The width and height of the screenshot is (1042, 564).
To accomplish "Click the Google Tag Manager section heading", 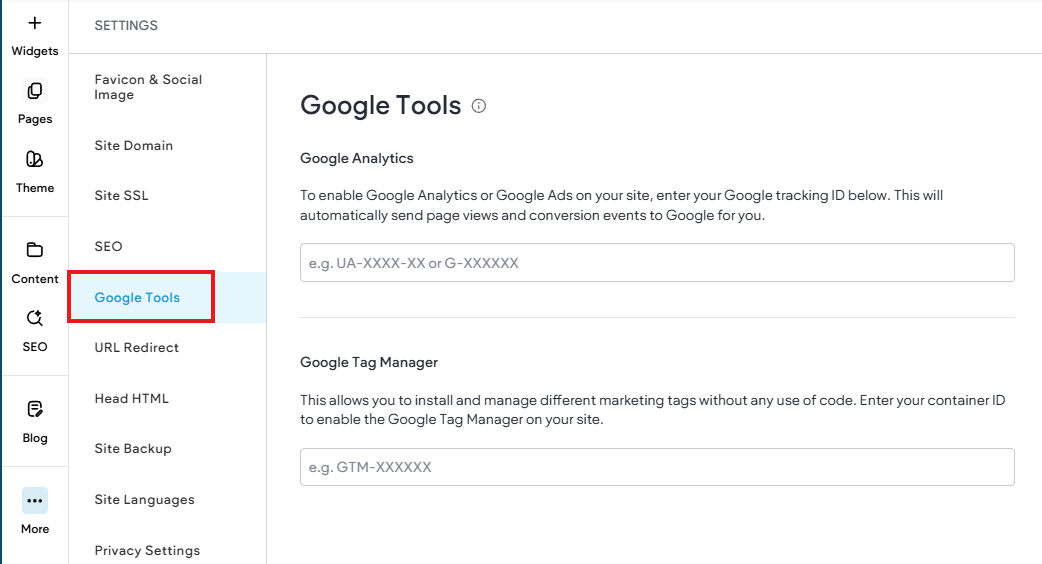I will (x=369, y=362).
